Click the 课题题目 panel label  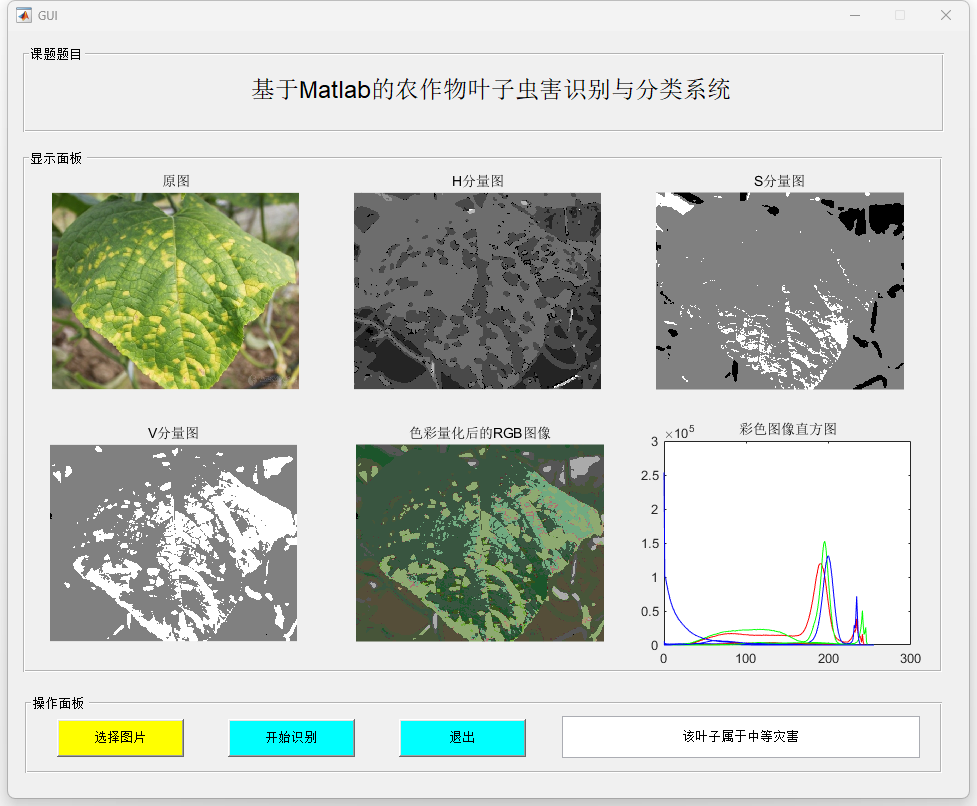56,54
